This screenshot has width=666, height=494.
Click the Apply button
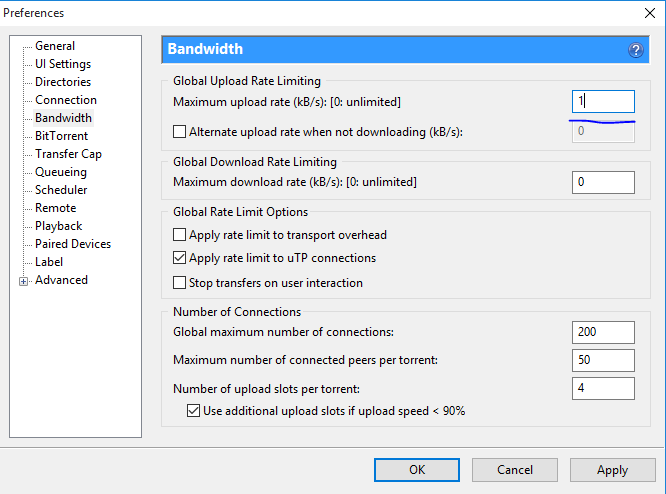(612, 469)
